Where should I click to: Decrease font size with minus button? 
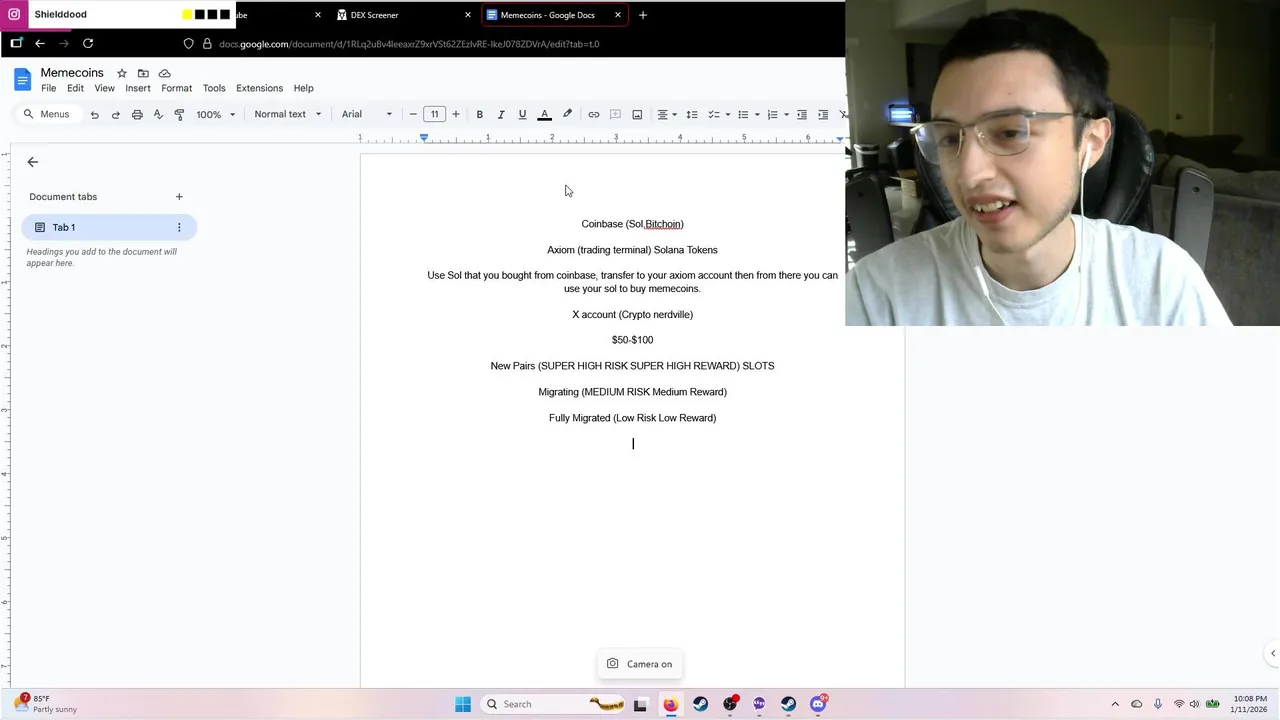(x=413, y=114)
